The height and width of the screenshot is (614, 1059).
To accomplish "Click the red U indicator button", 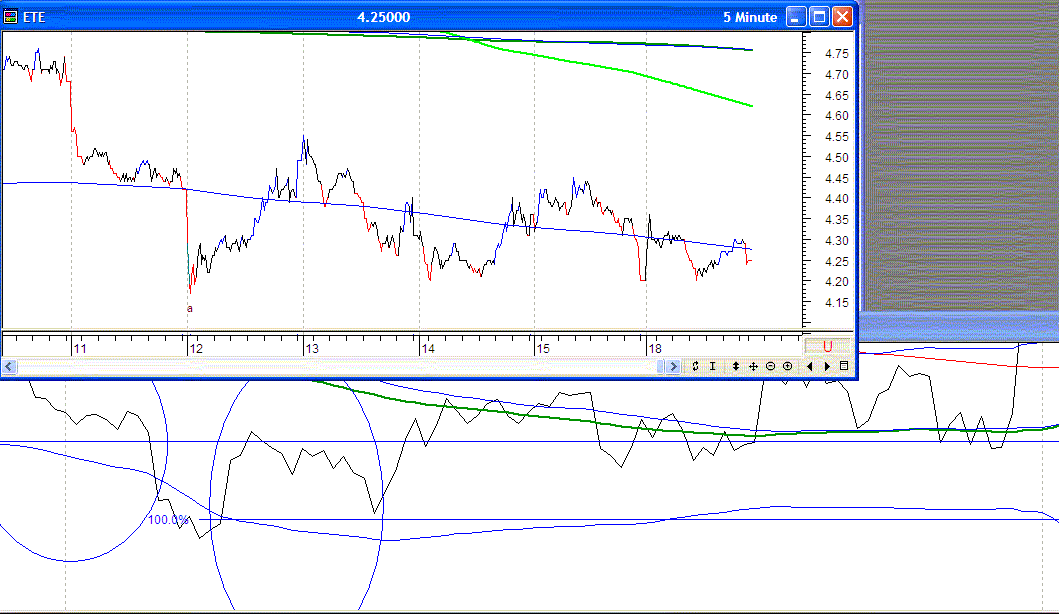I will pos(827,347).
